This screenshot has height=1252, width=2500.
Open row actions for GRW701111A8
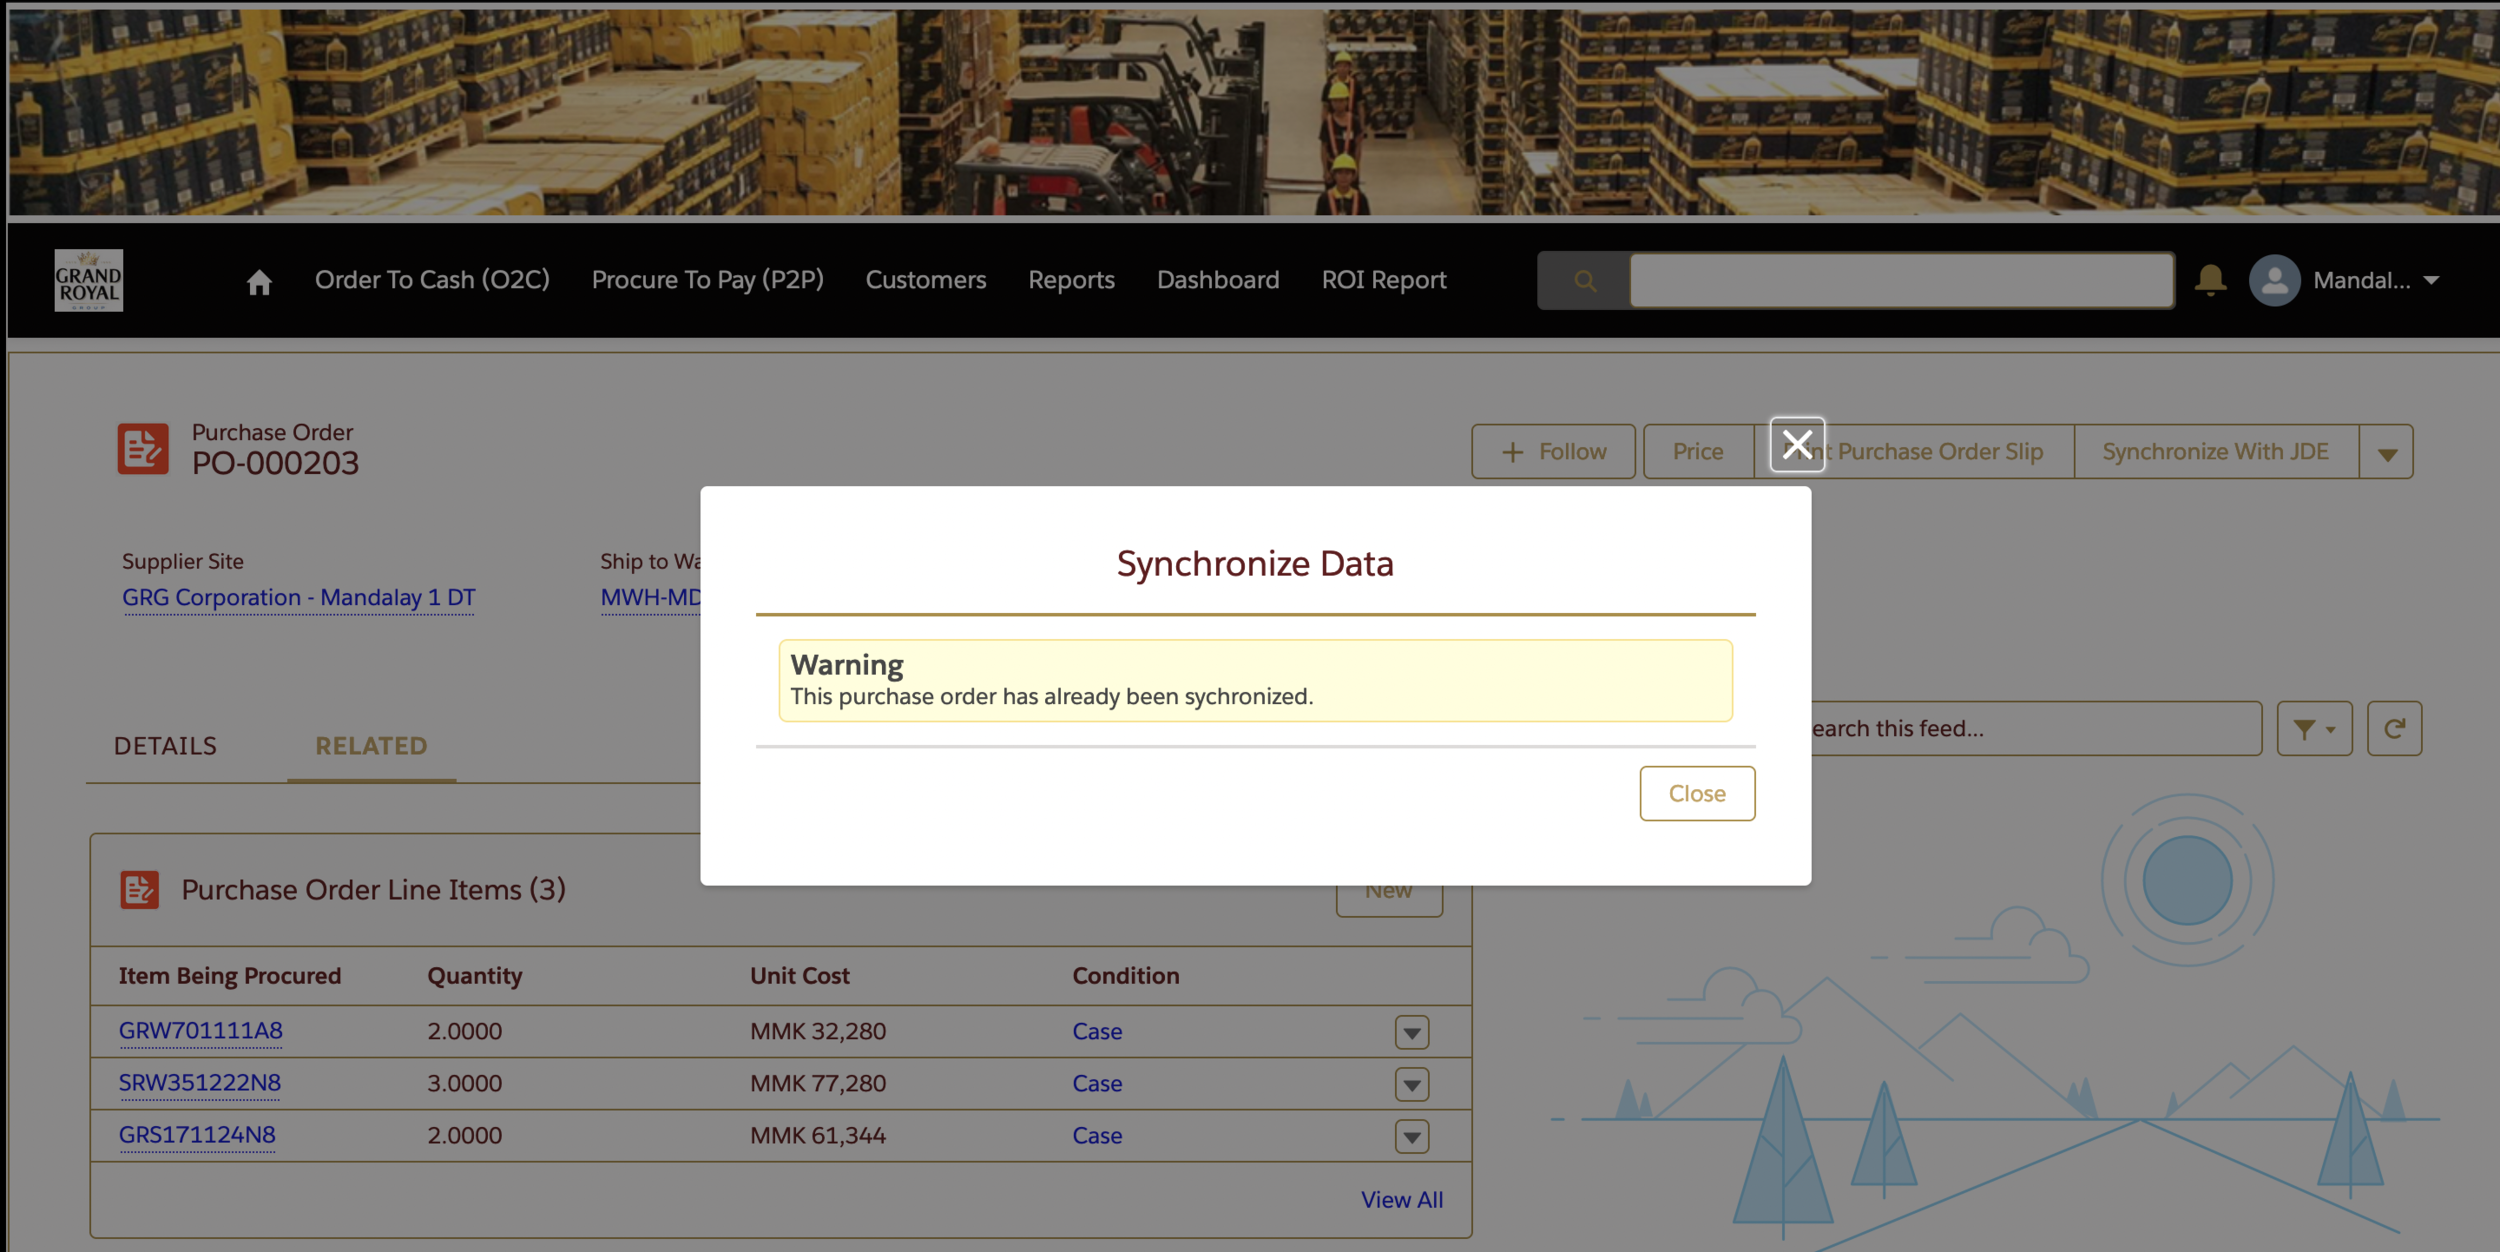(1411, 1032)
